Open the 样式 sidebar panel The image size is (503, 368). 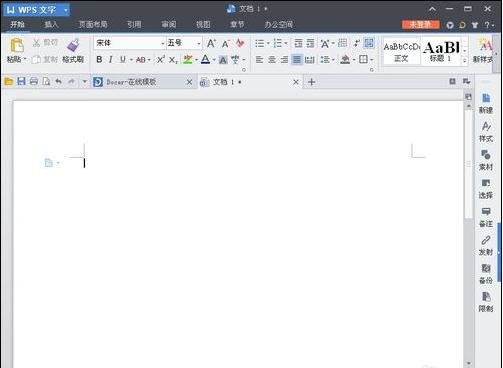point(486,132)
